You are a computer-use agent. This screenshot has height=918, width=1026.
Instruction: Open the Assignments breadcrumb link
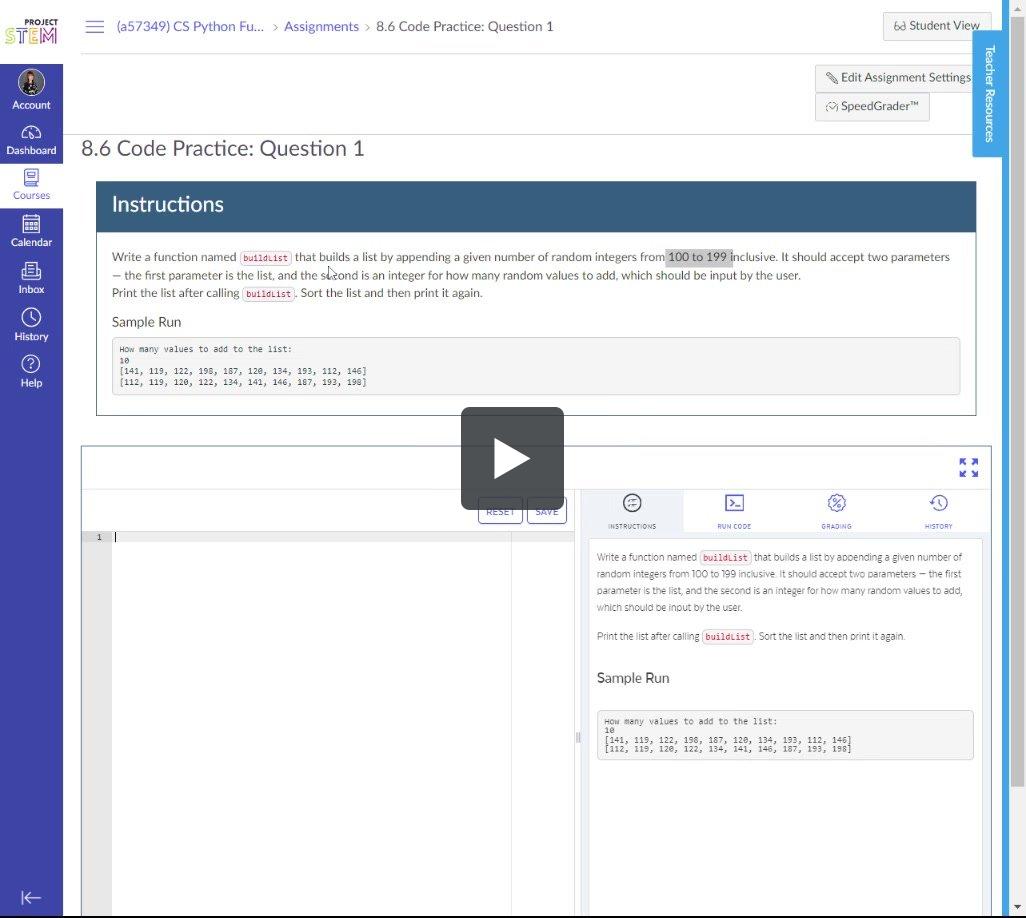tap(321, 27)
